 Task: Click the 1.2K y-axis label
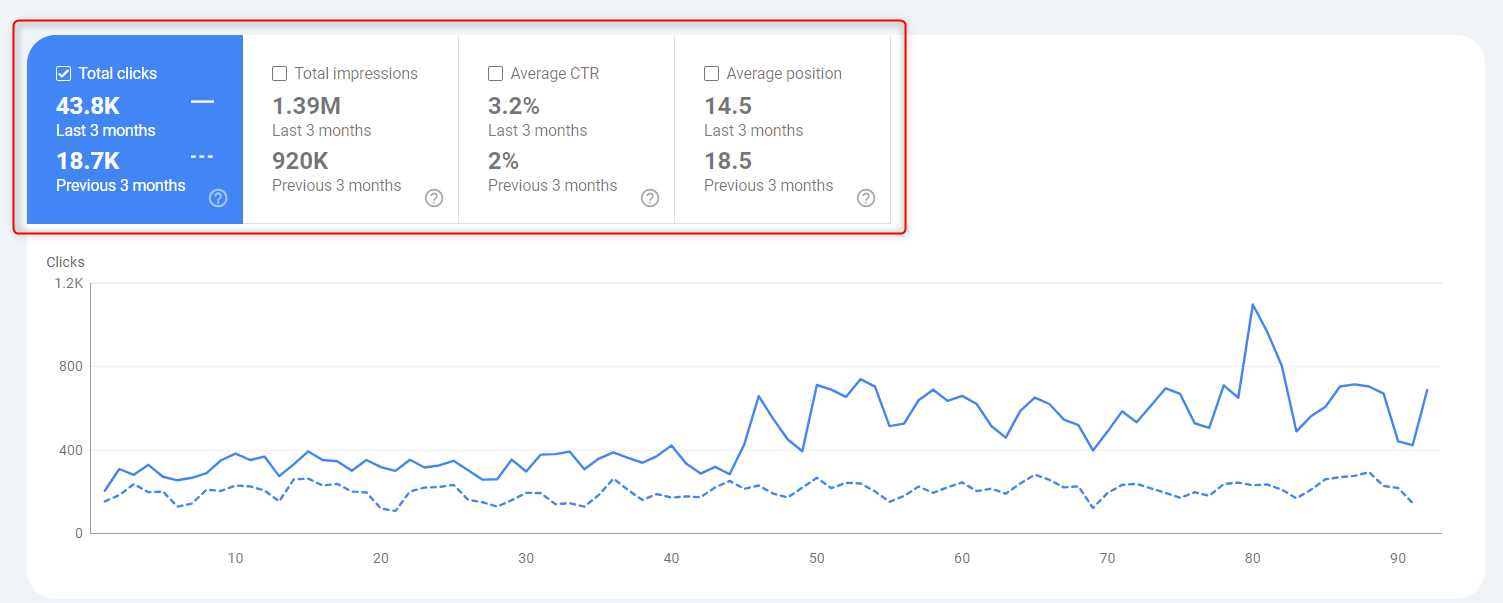point(70,283)
